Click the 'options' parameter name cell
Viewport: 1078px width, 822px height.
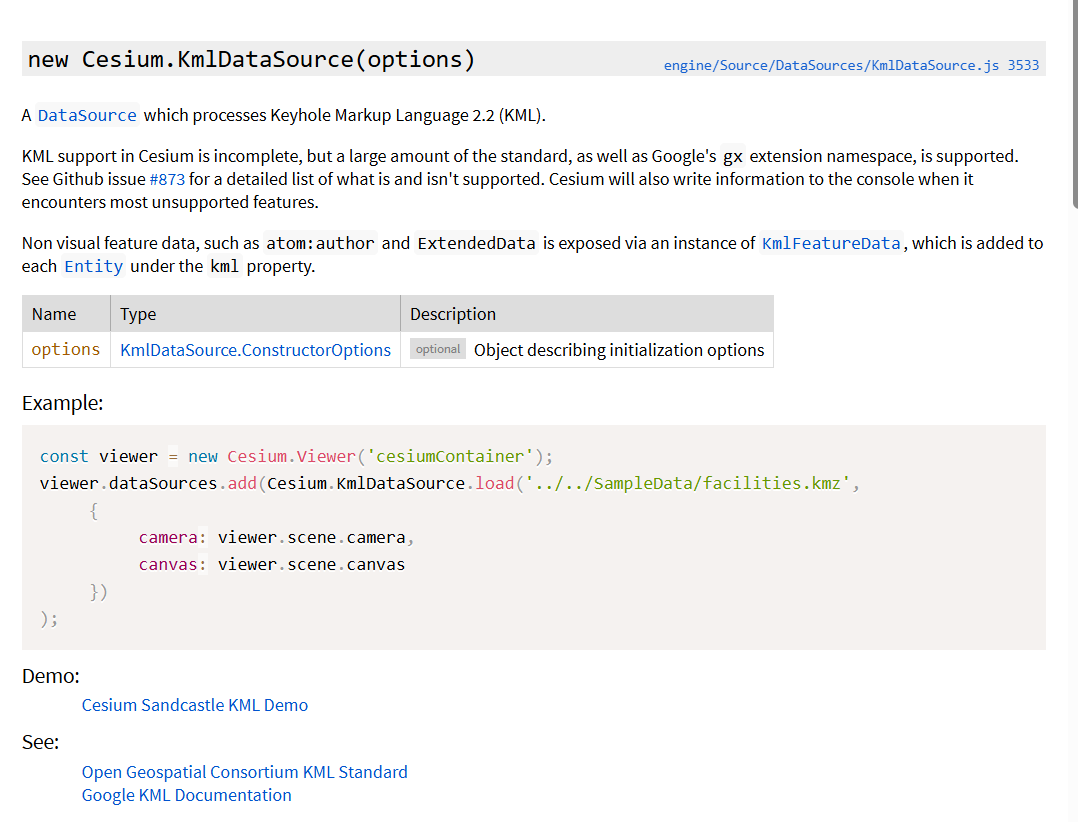click(x=66, y=350)
